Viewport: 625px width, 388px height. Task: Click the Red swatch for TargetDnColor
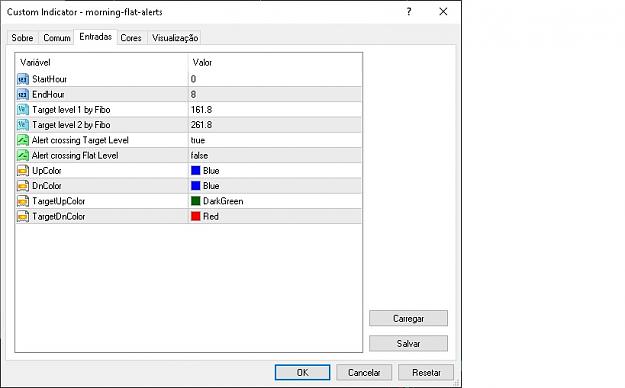pyautogui.click(x=196, y=216)
